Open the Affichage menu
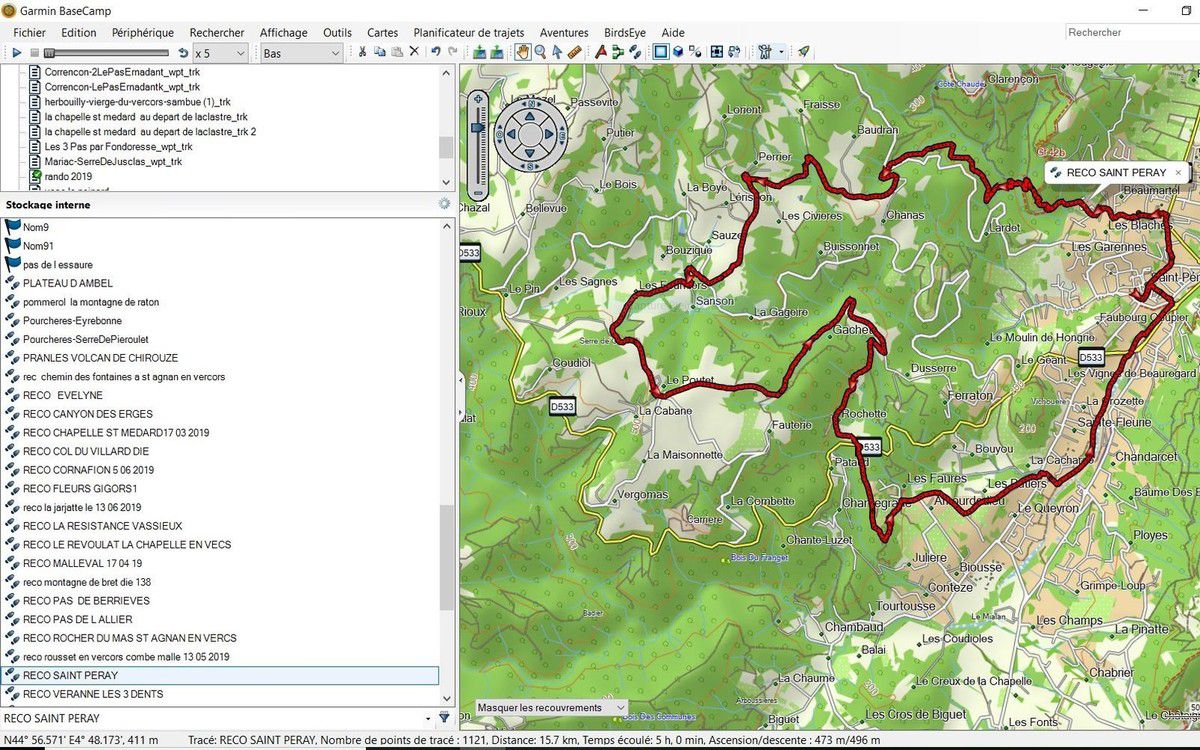 [x=284, y=32]
